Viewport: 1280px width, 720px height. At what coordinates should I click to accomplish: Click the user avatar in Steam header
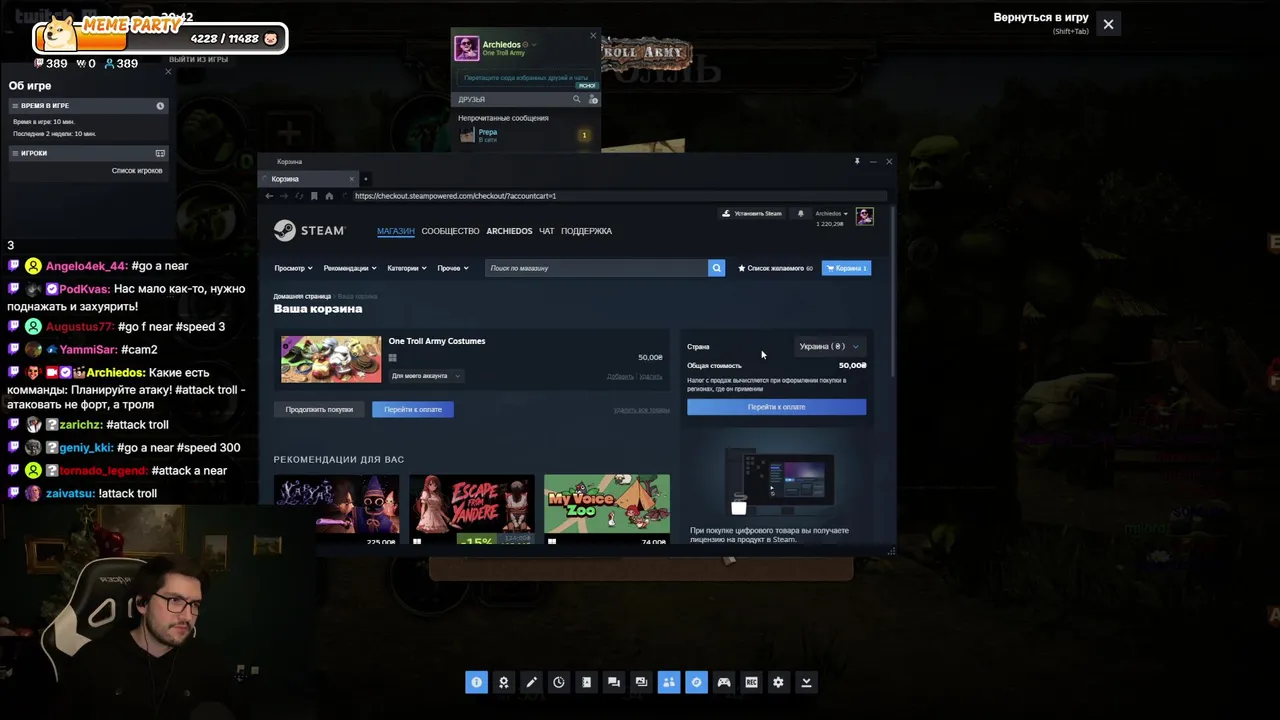point(865,216)
